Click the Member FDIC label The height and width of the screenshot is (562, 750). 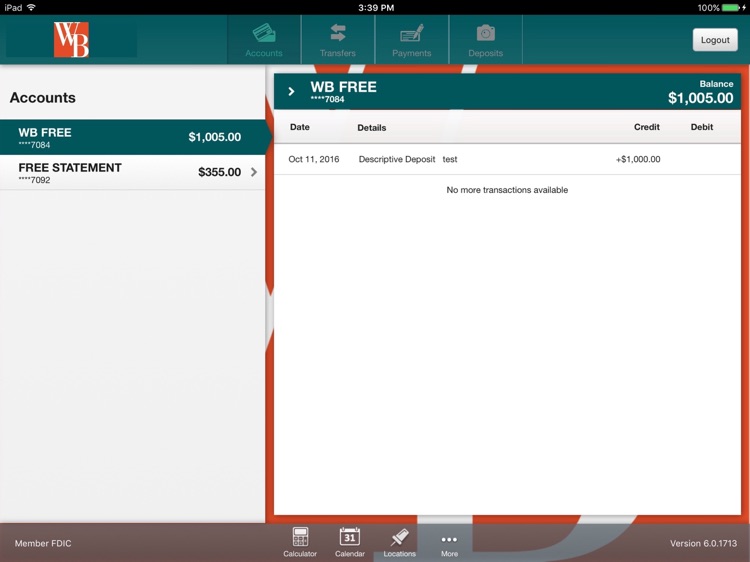43,543
